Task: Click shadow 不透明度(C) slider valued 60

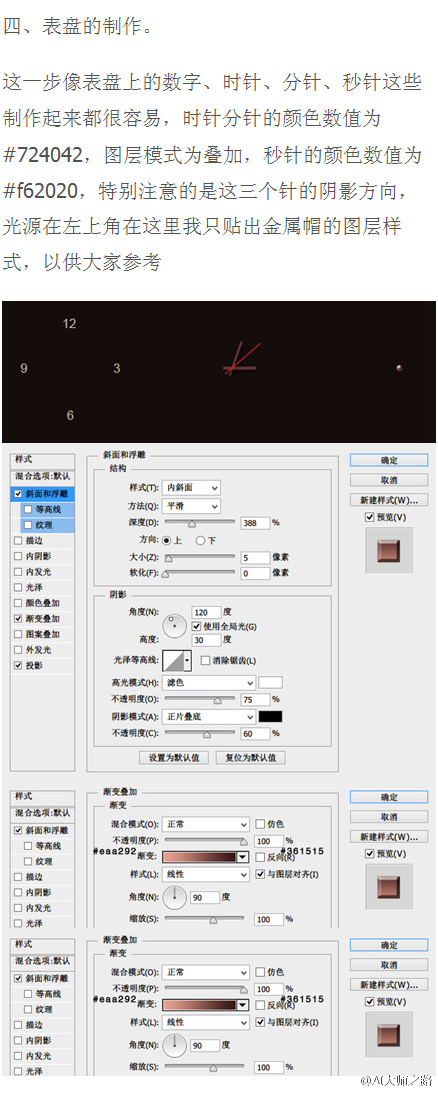Action: 199,733
